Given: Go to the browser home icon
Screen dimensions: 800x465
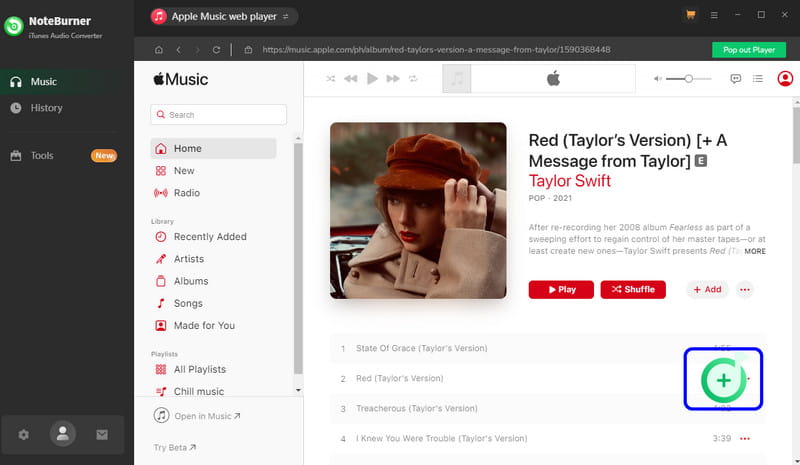Looking at the screenshot, I should pos(159,50).
